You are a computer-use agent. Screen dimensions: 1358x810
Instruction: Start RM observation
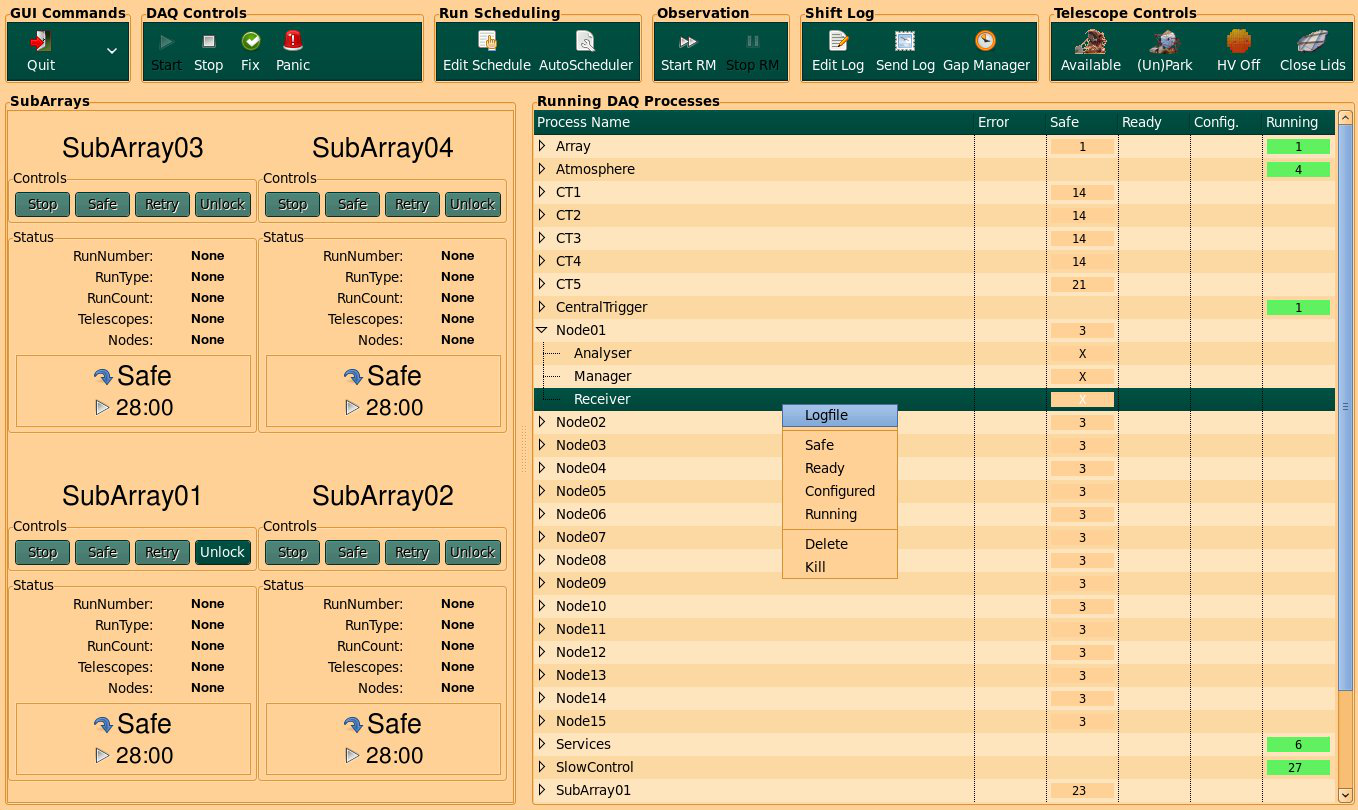pyautogui.click(x=688, y=41)
